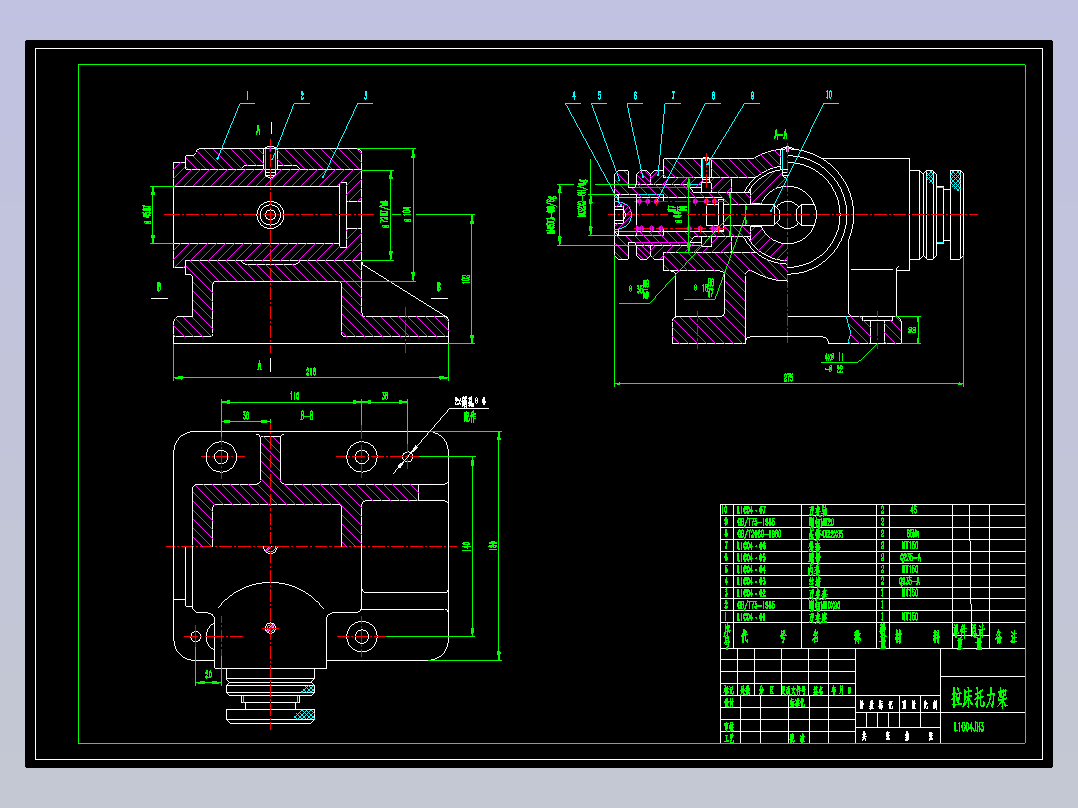Select the B-B section view label
This screenshot has height=808, width=1078.
pos(307,416)
